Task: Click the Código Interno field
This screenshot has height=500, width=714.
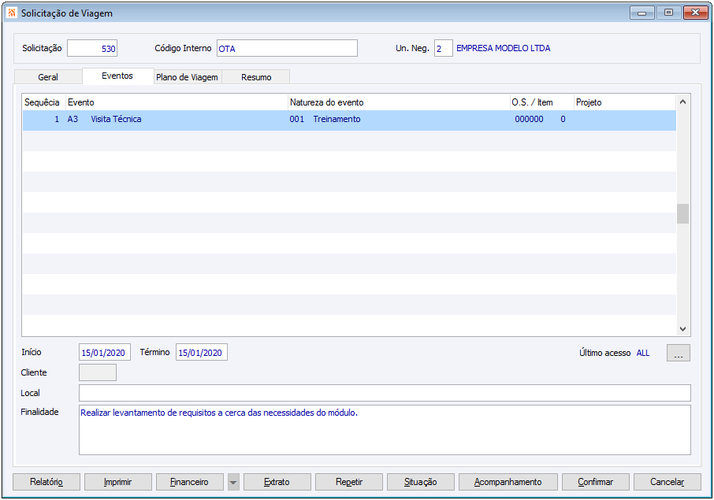Action: click(x=287, y=48)
